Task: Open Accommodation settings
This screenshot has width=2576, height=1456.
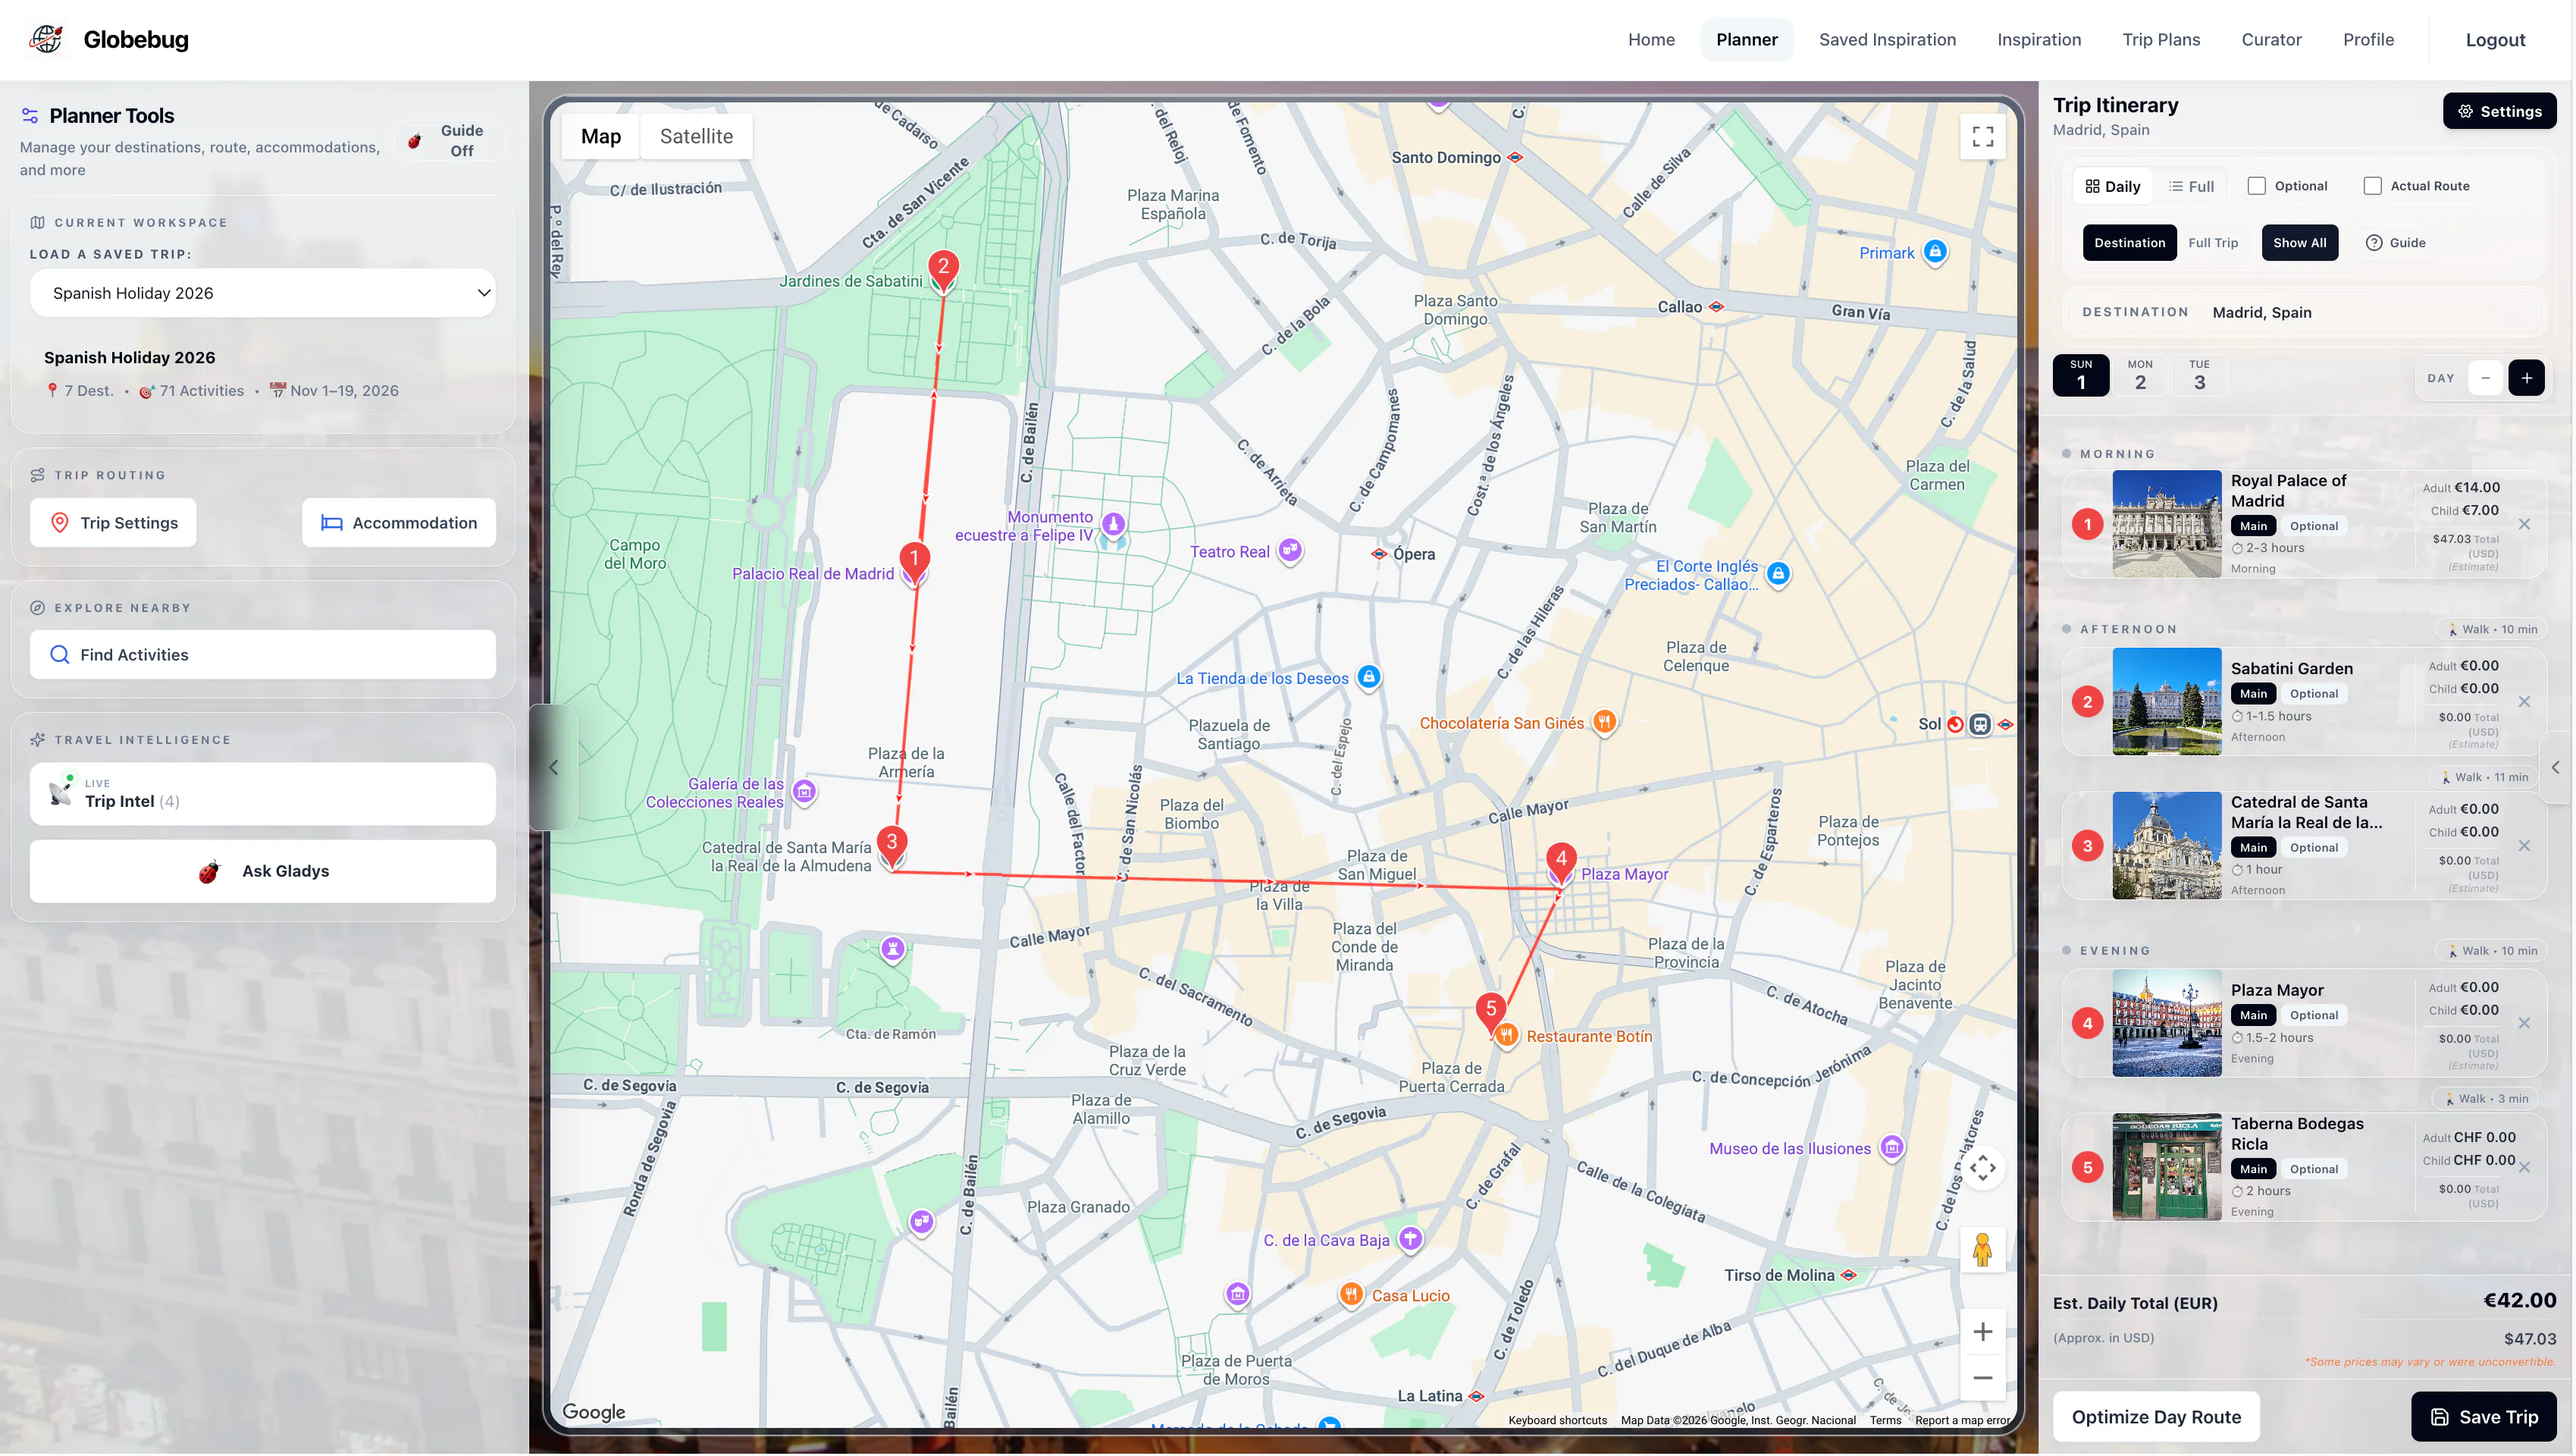Action: [398, 523]
